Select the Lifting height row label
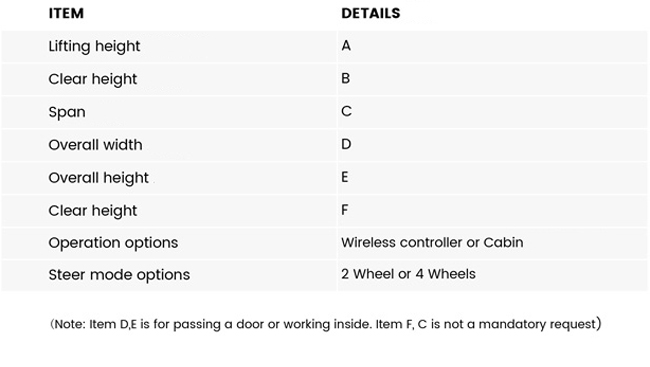 coord(94,46)
